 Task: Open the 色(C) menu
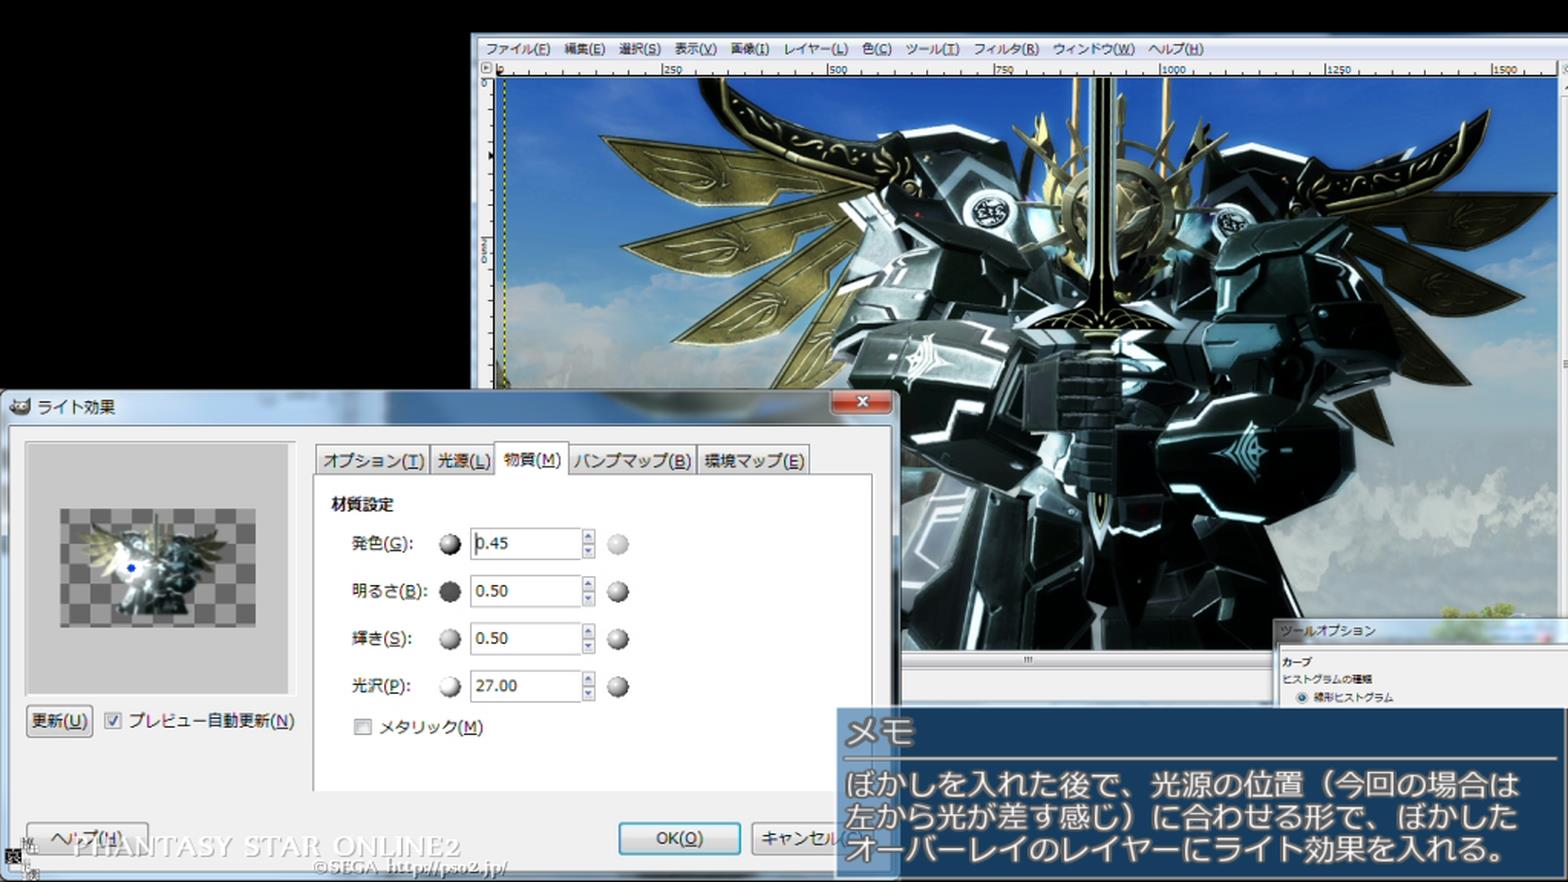[876, 48]
